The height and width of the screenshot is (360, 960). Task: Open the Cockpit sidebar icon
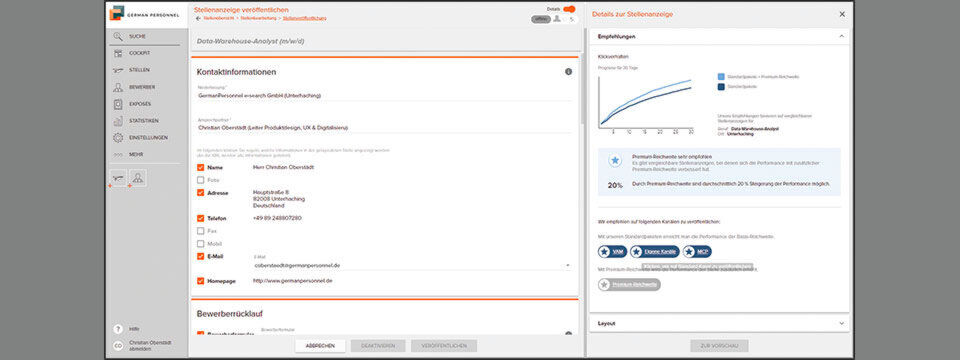coord(118,53)
